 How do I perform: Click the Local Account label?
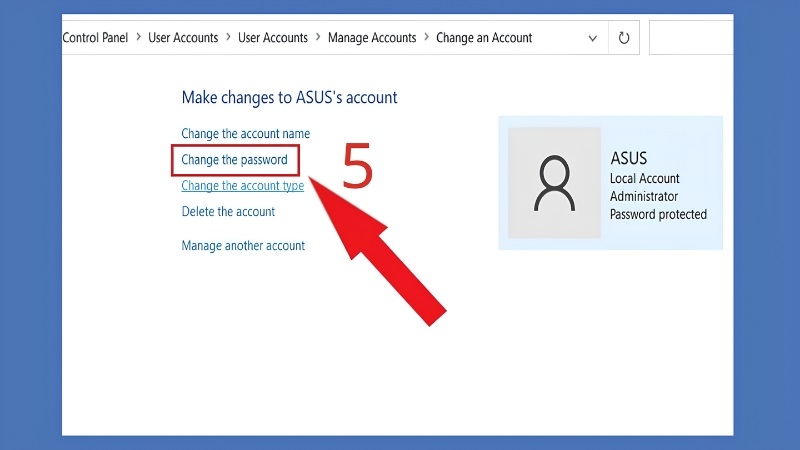[644, 179]
